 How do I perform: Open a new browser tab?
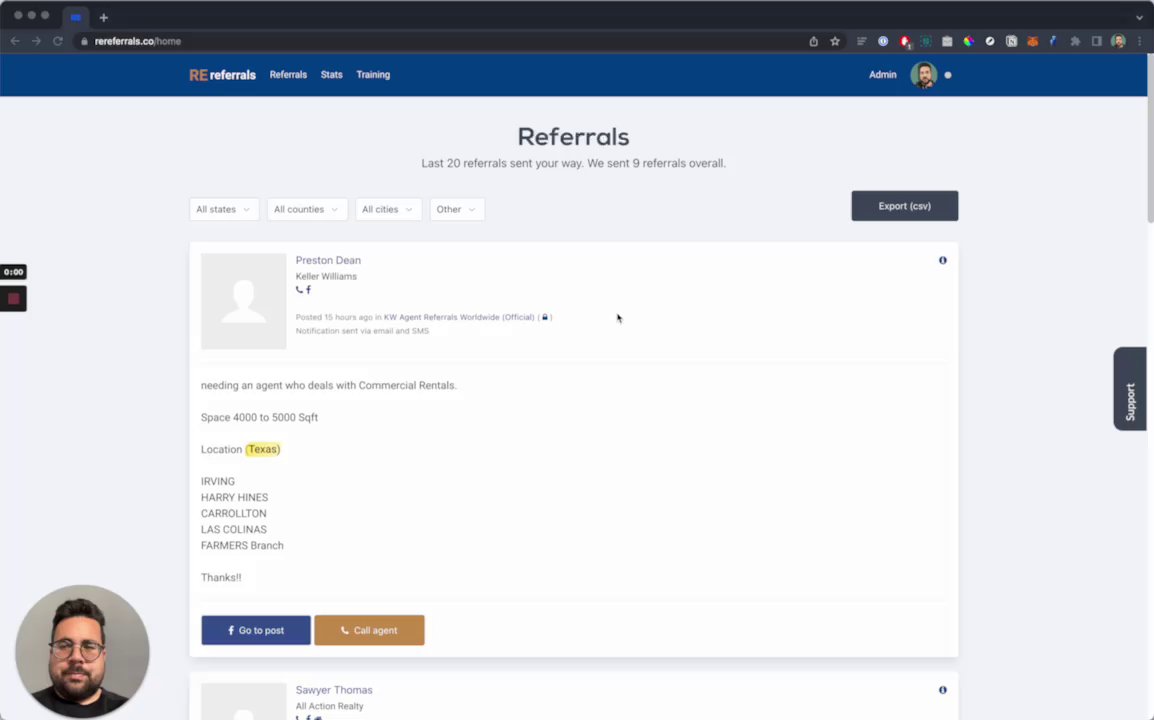click(x=103, y=18)
